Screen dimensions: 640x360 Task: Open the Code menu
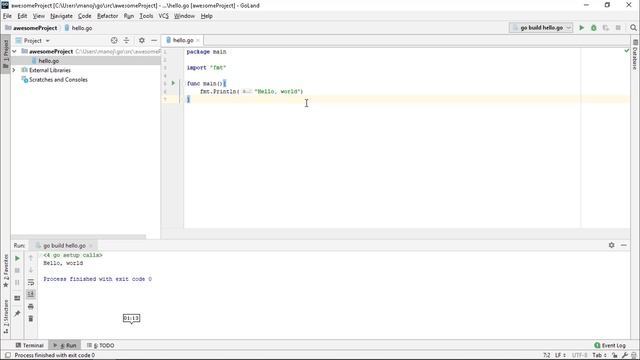tap(84, 16)
